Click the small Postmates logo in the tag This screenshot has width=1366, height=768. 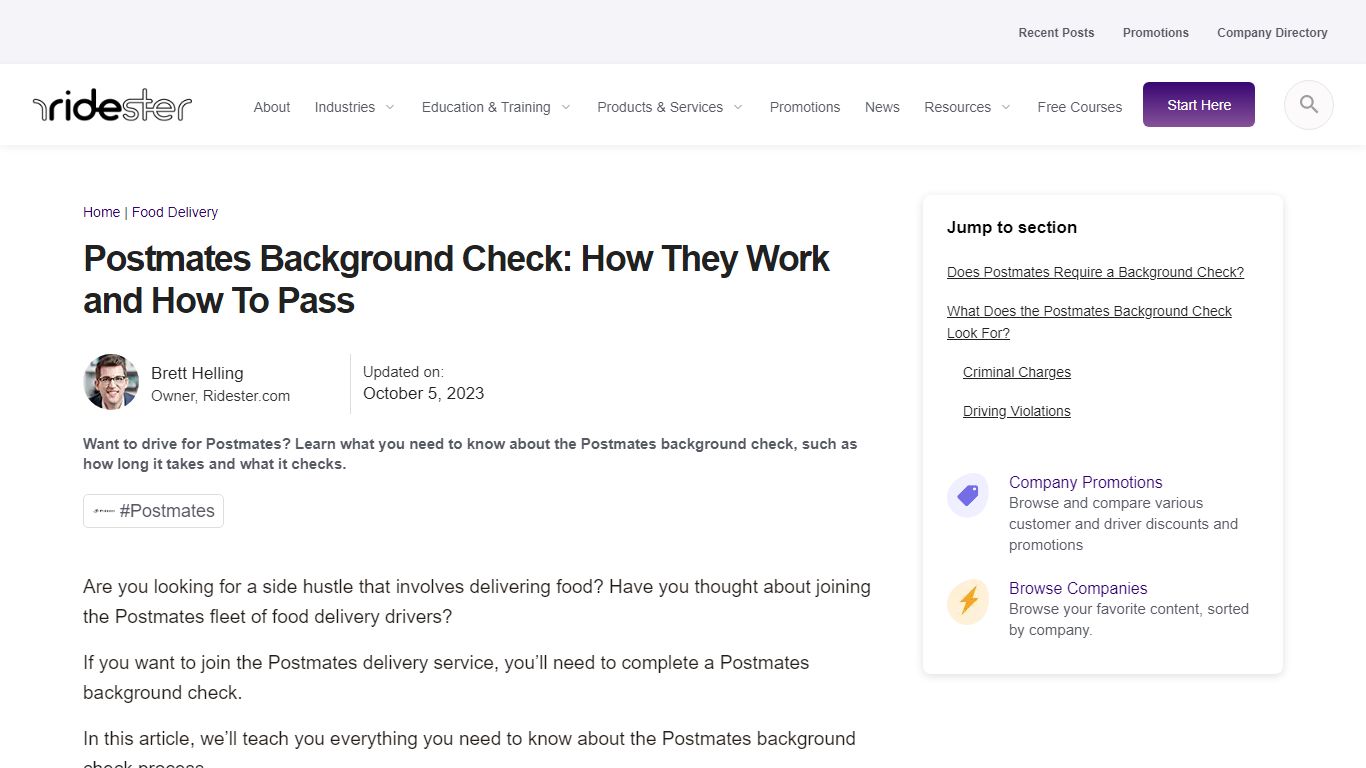click(104, 511)
